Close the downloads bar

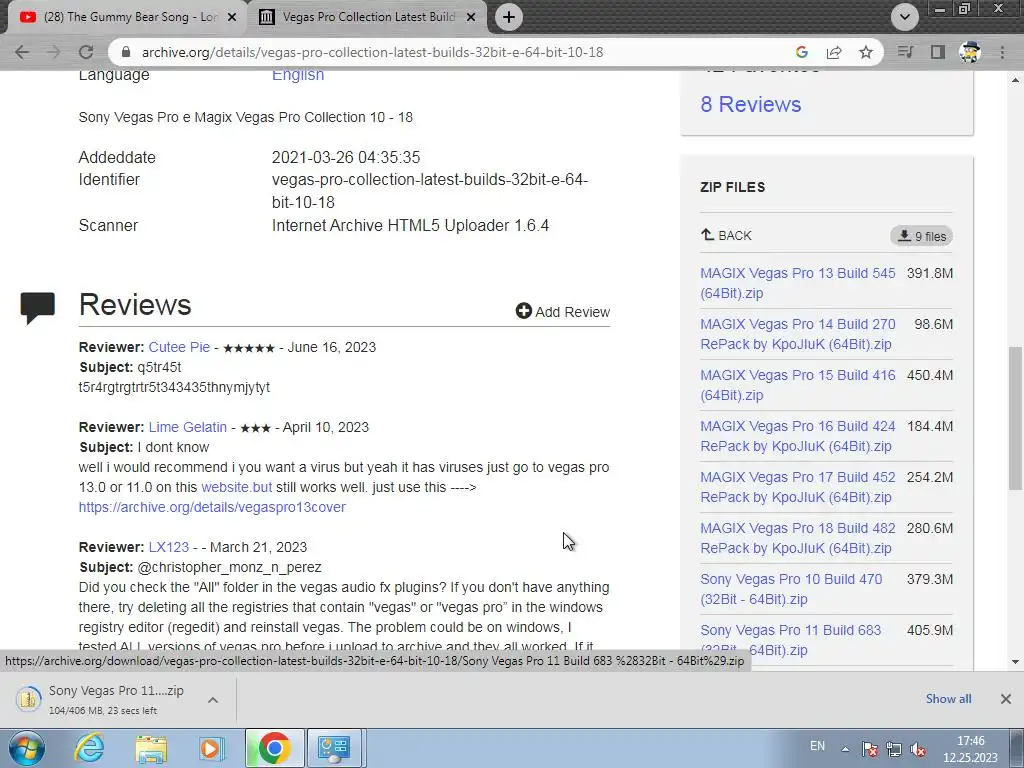(1006, 699)
